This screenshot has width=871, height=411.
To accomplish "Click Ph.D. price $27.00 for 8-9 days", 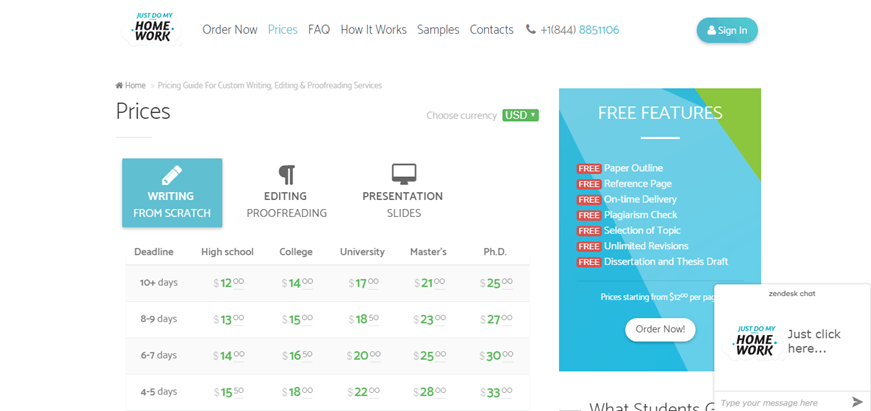I will 496,320.
